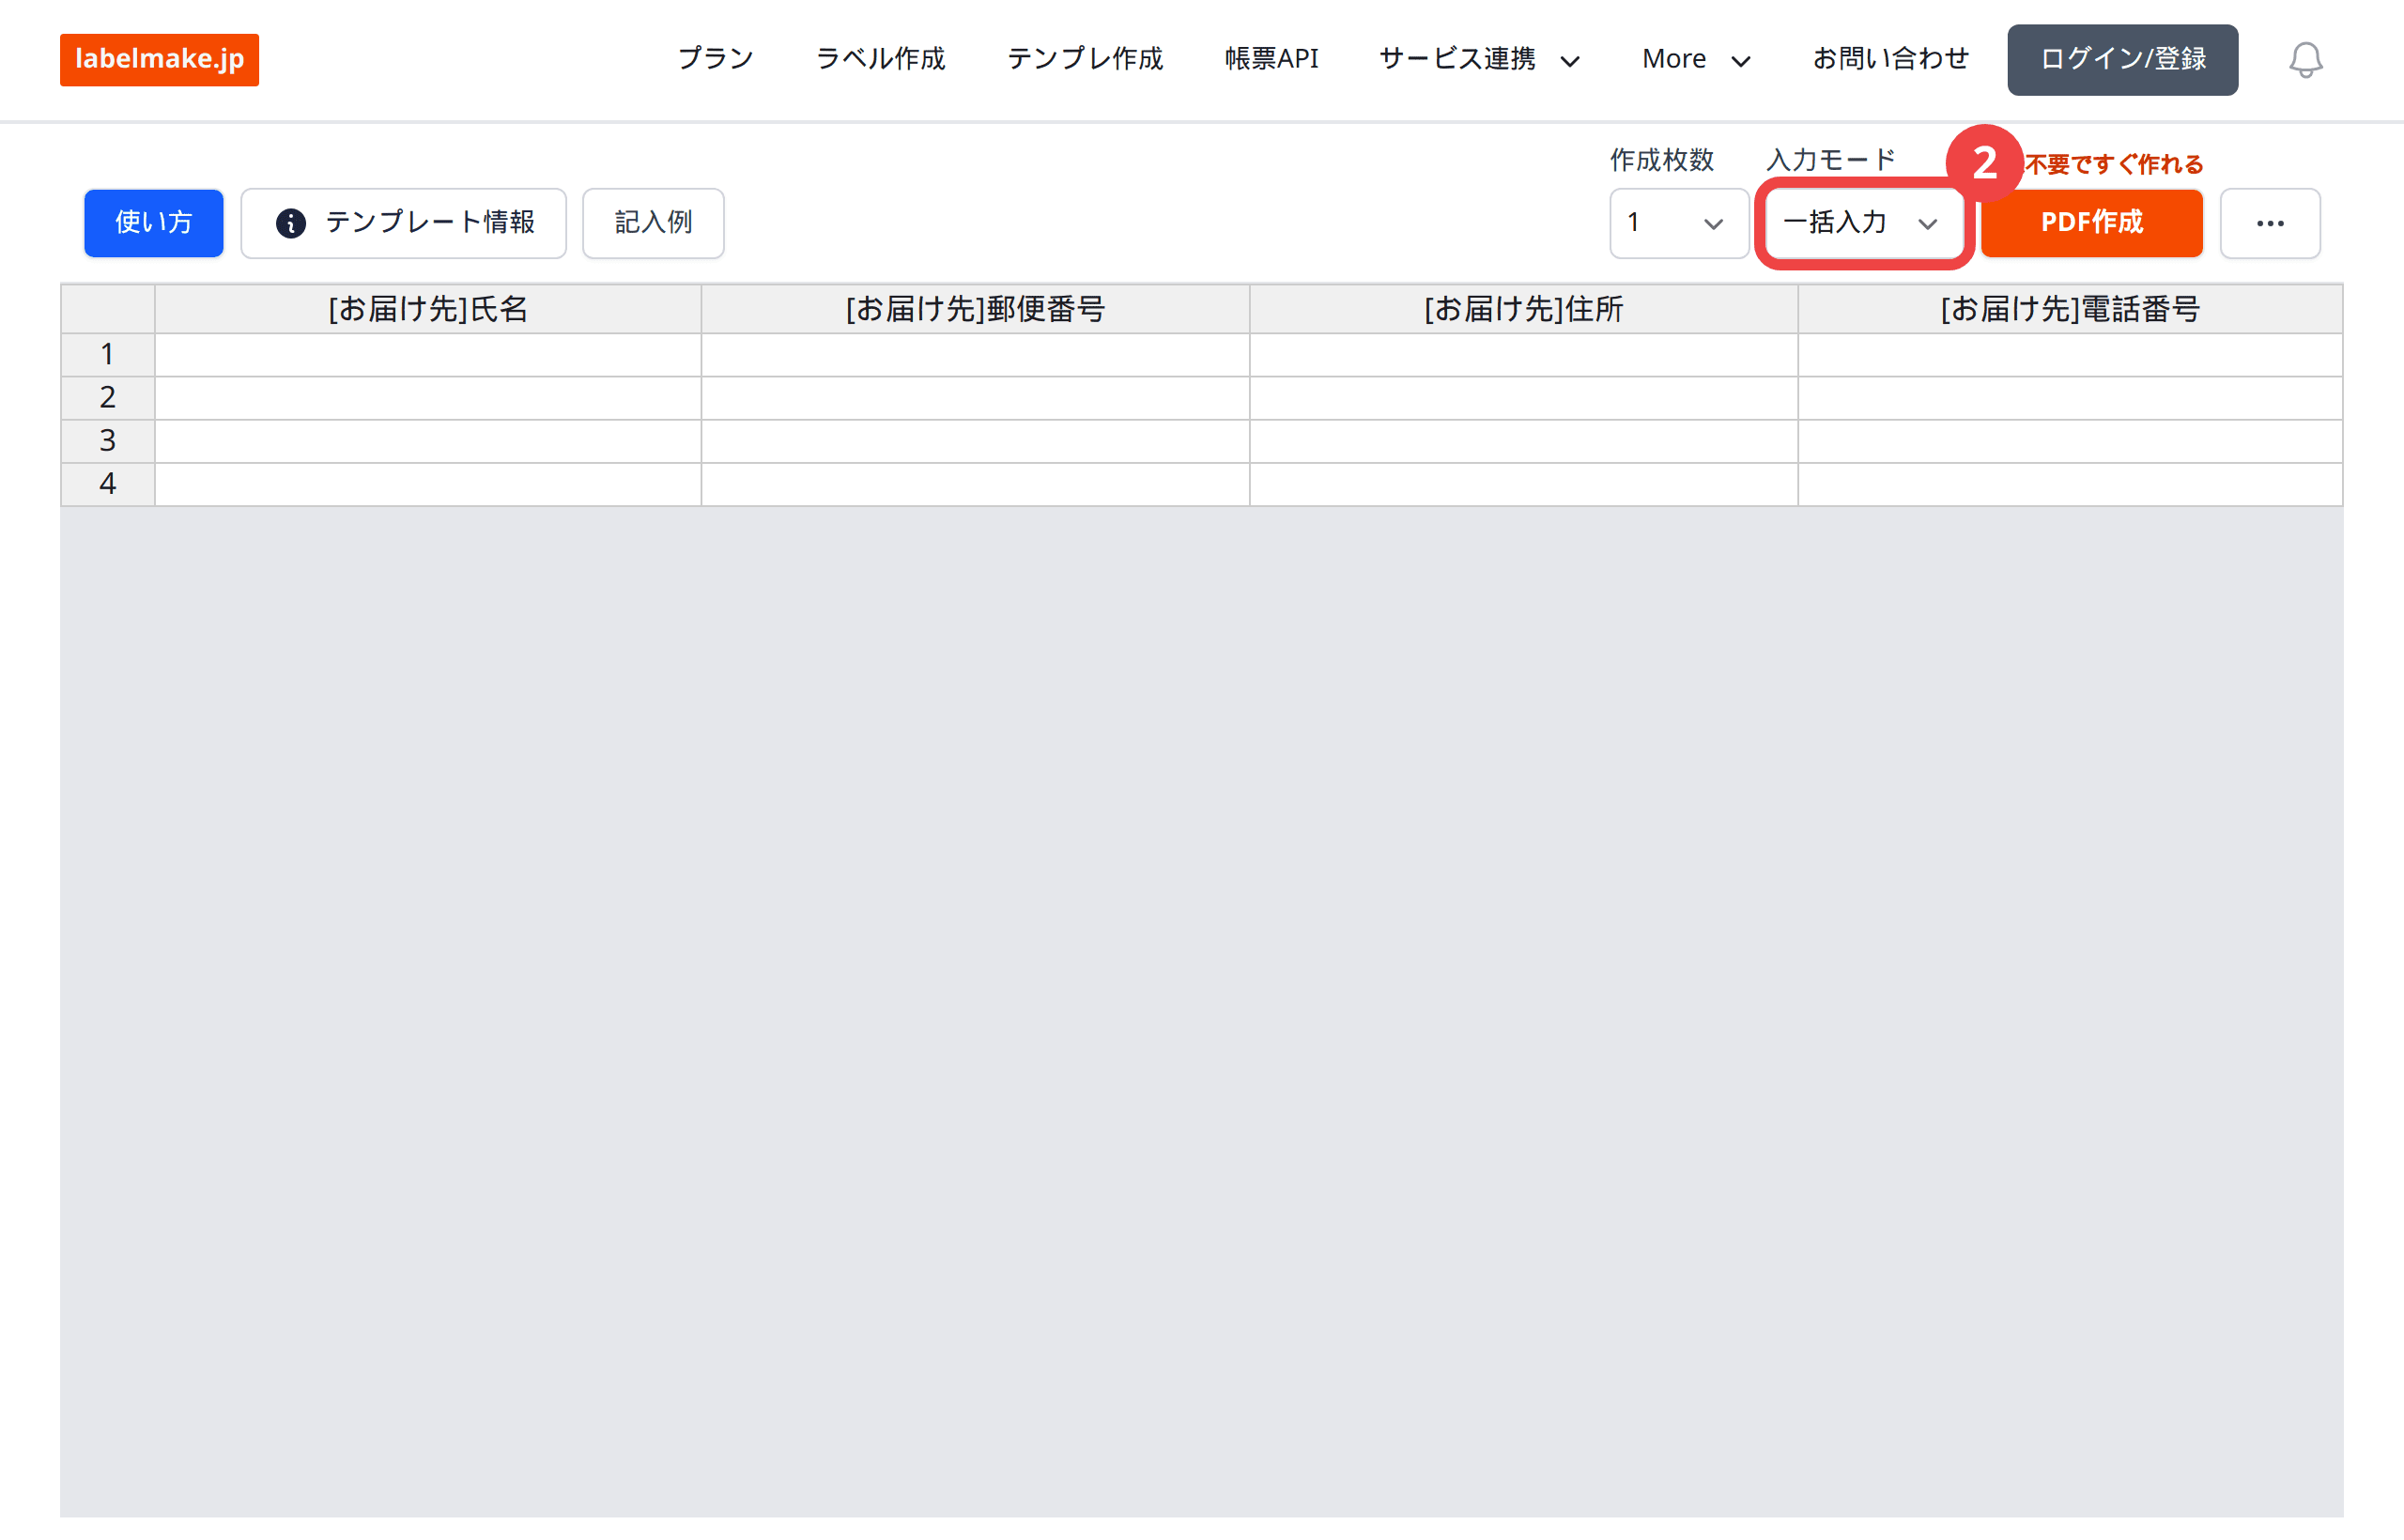Open ラベル作成 in the navigation

881,59
